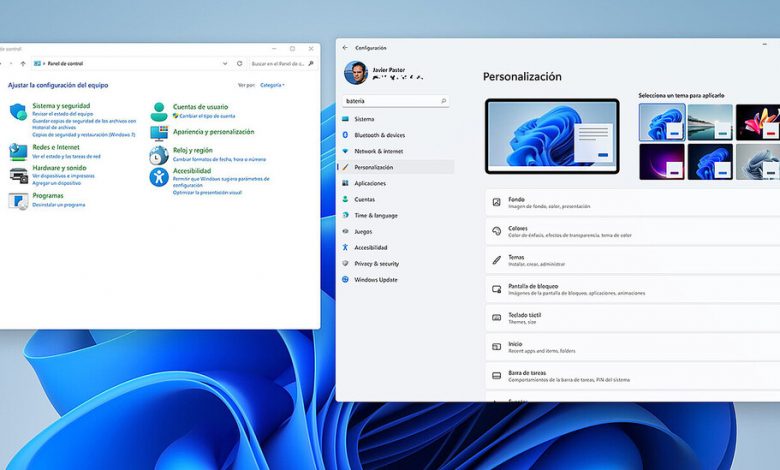Screen dimensions: 780x470
Task: Click the Windows Update sidebar icon
Action: [x=345, y=280]
